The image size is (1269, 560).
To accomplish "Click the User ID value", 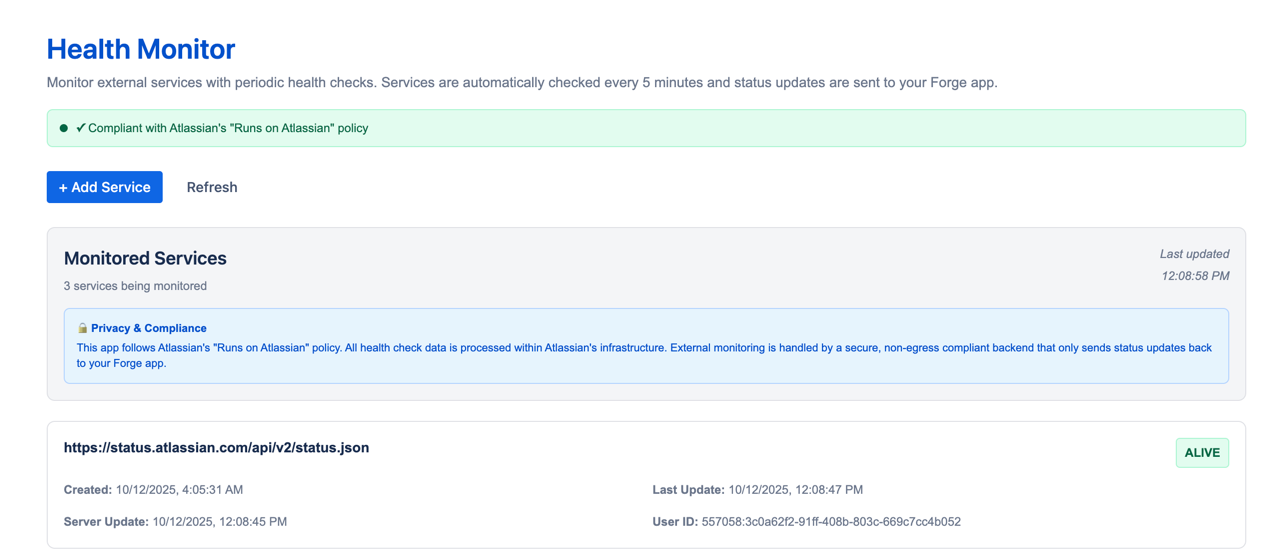I will click(831, 522).
